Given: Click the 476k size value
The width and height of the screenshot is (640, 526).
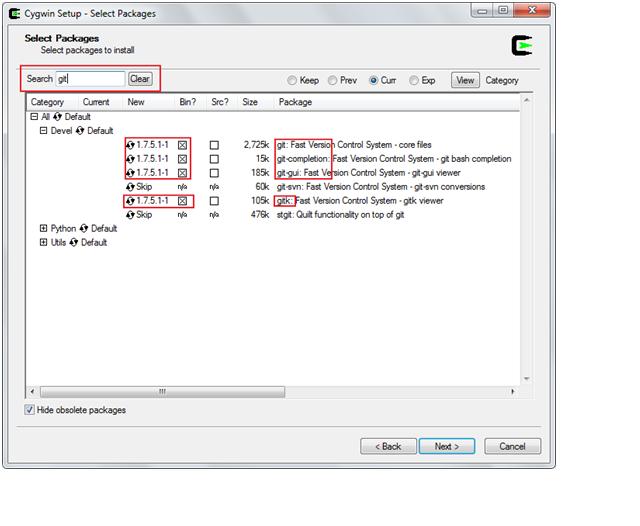Looking at the screenshot, I should point(260,215).
